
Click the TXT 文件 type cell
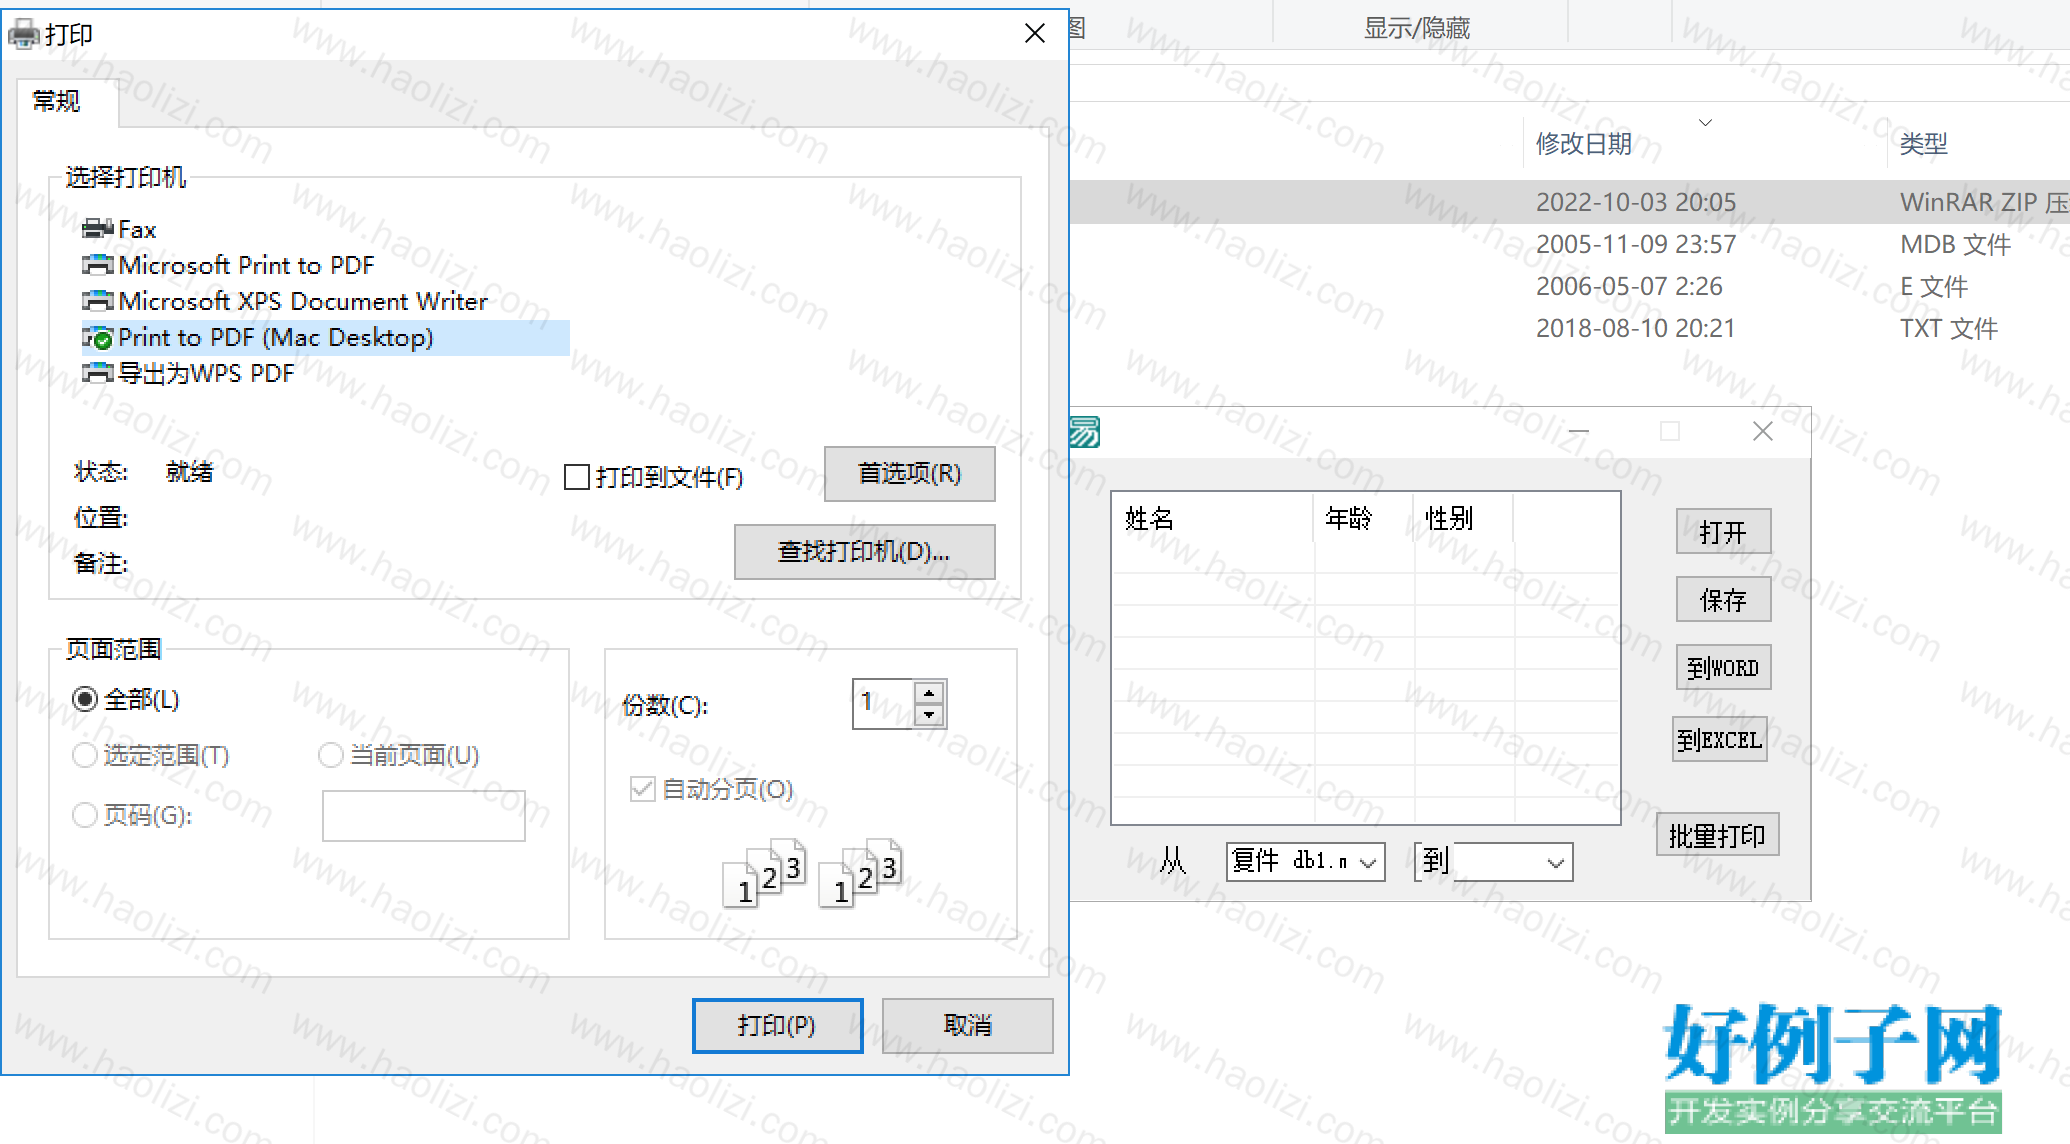pyautogui.click(x=1949, y=328)
